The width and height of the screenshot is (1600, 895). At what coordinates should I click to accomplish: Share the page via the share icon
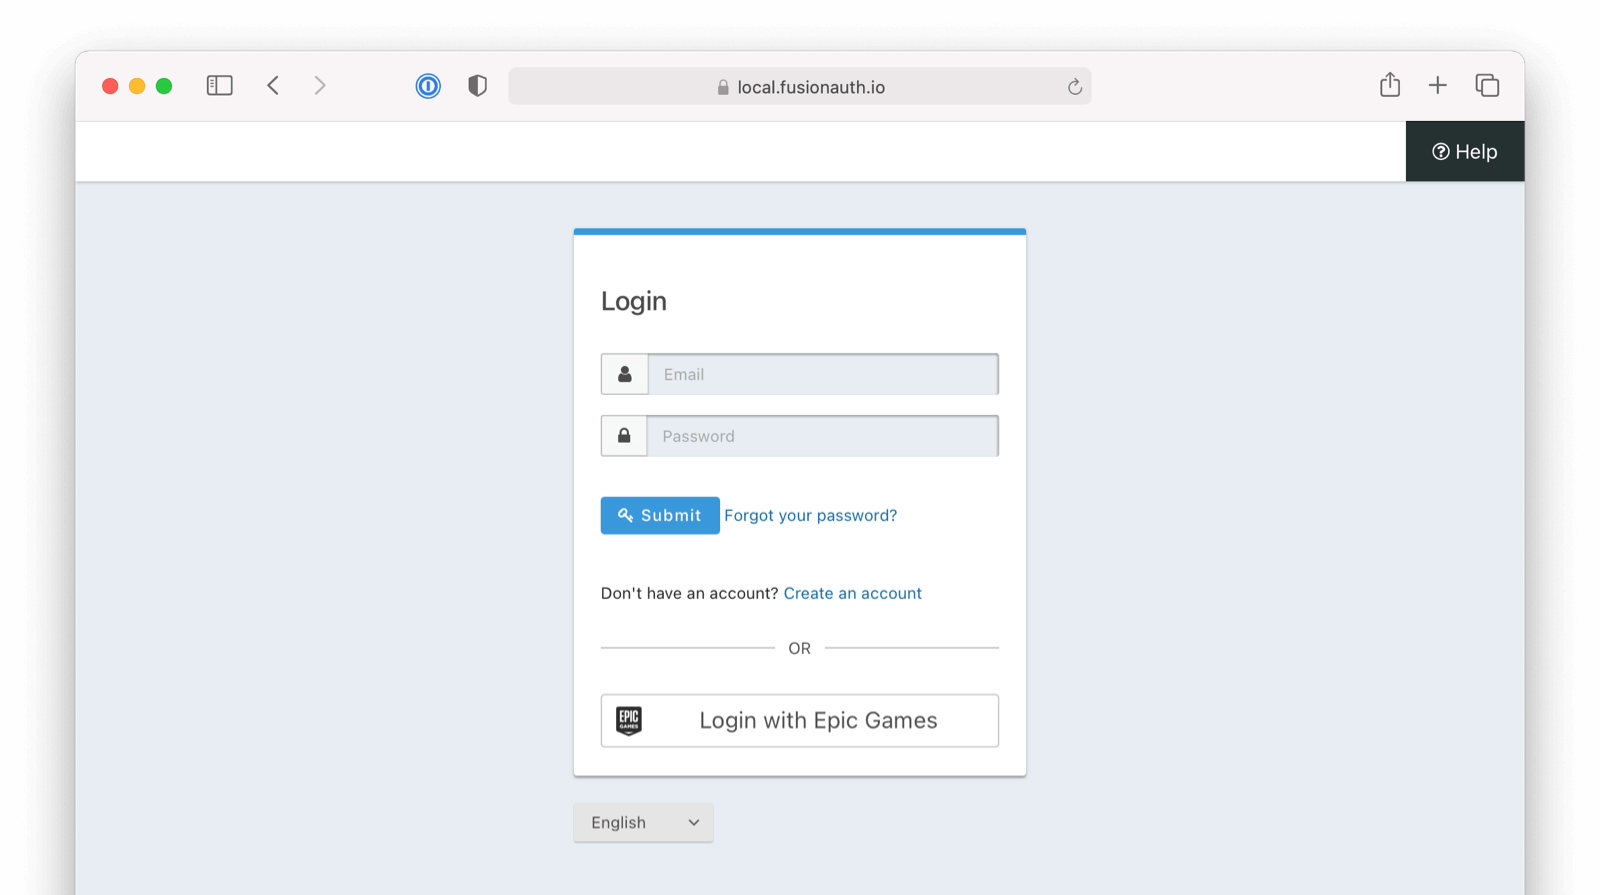tap(1389, 85)
